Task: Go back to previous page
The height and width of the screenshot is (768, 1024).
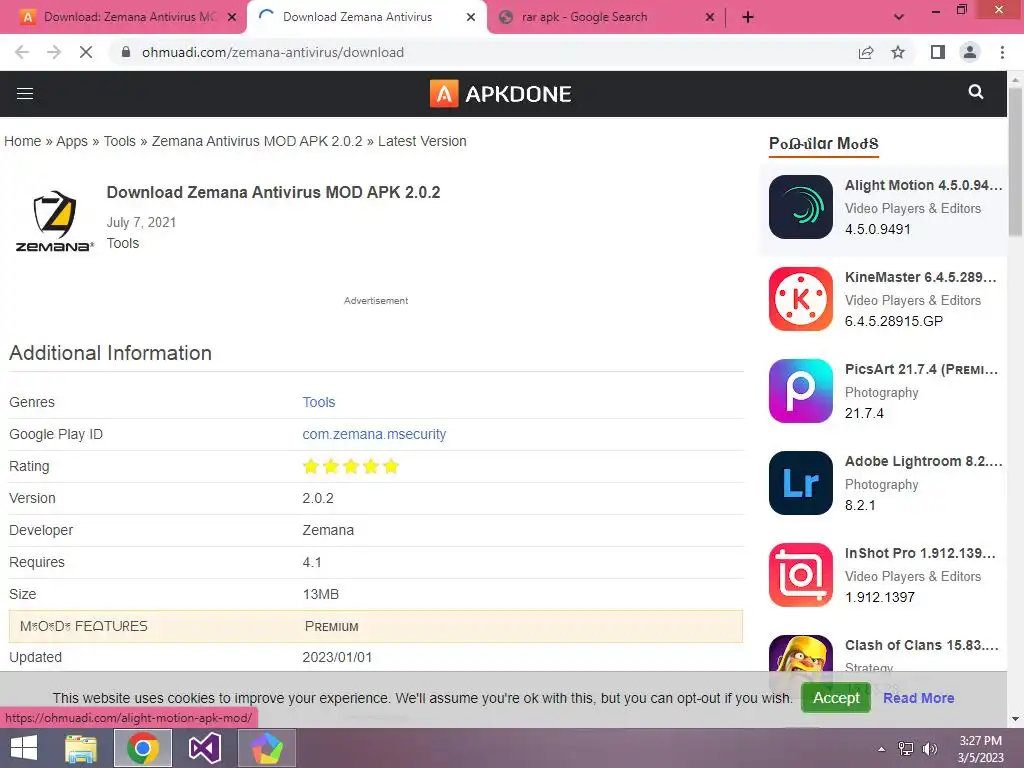Action: coord(22,52)
